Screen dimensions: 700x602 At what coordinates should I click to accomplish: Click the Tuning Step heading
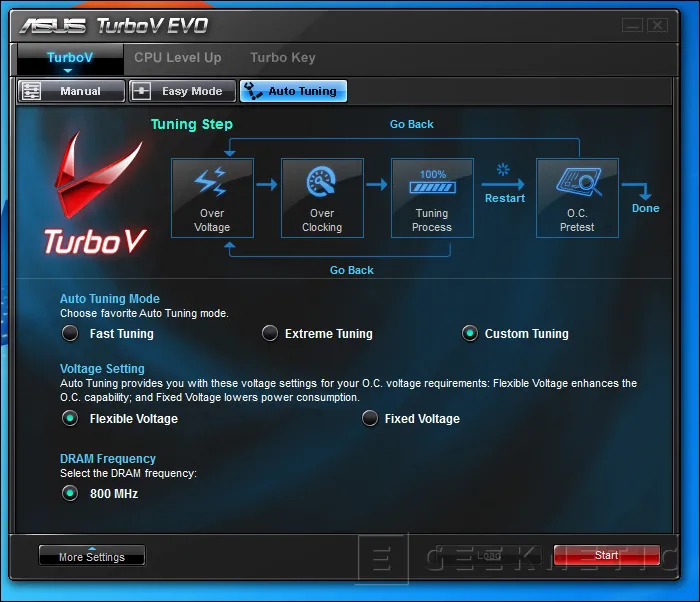tap(192, 124)
